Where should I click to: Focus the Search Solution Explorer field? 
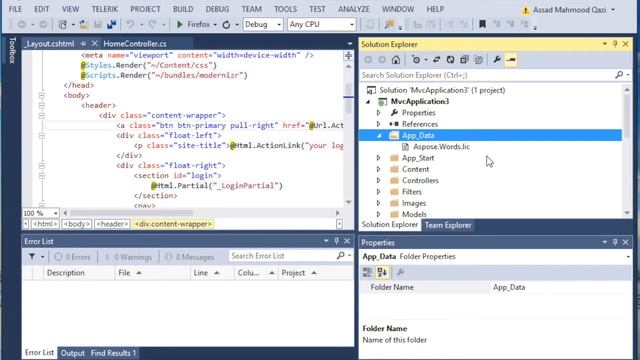pyautogui.click(x=488, y=75)
